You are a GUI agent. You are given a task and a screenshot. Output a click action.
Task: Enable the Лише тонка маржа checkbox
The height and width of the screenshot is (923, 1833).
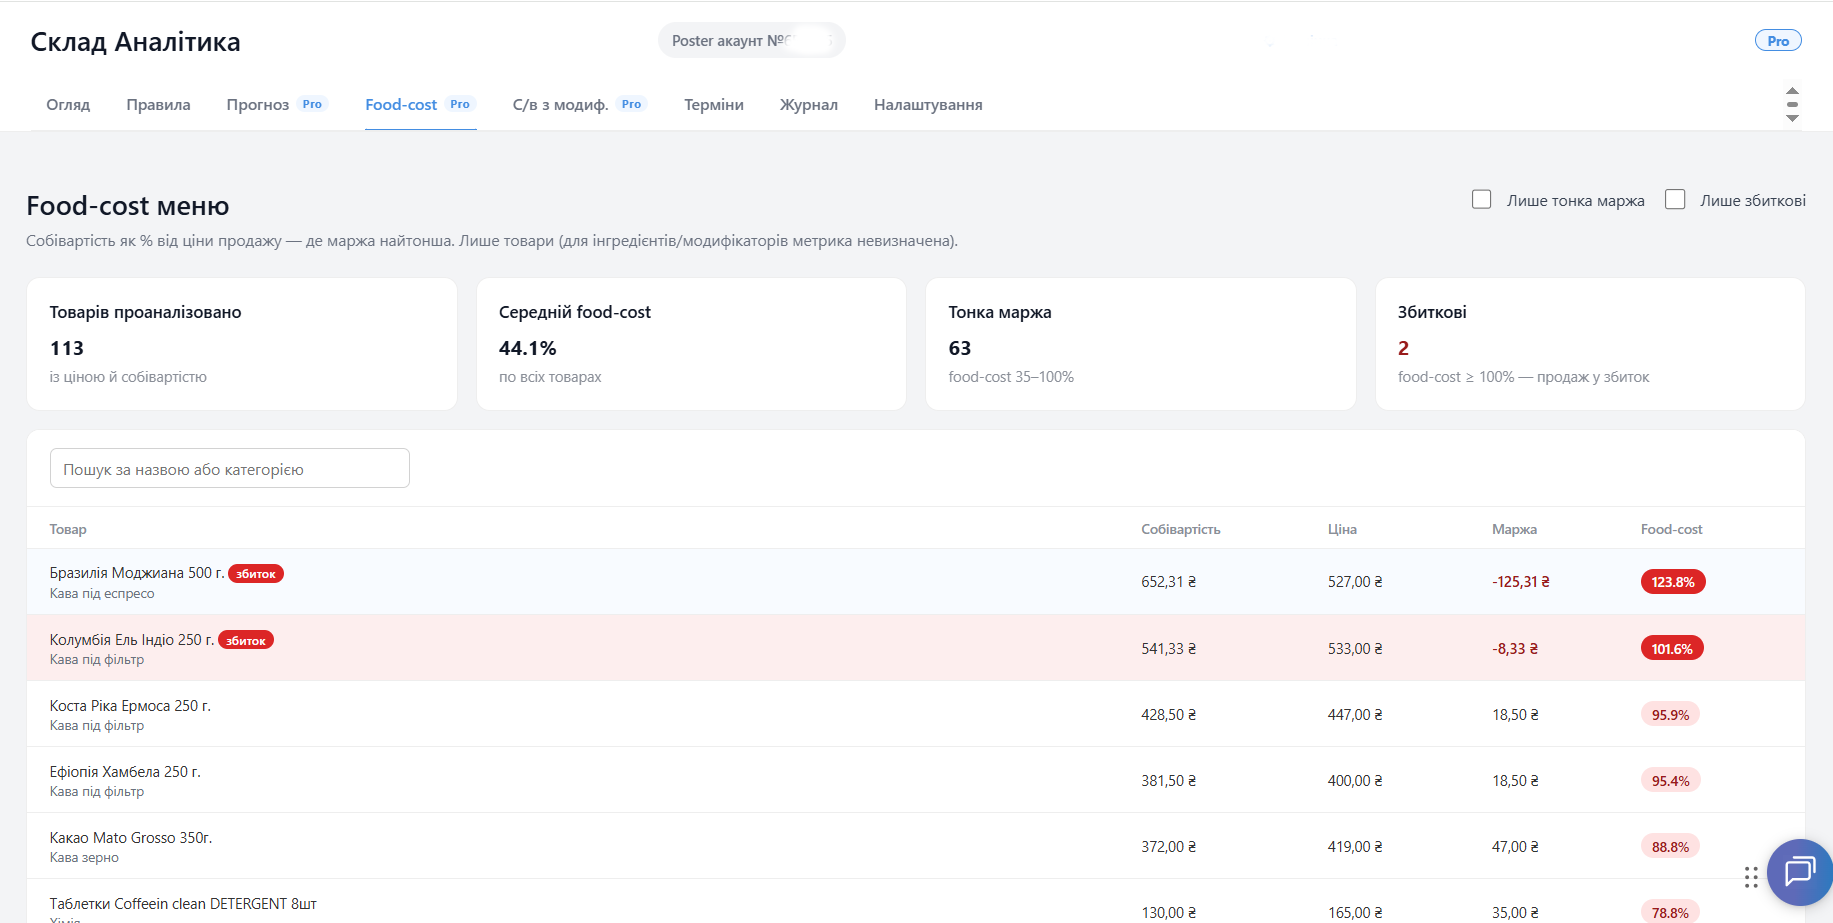1482,199
